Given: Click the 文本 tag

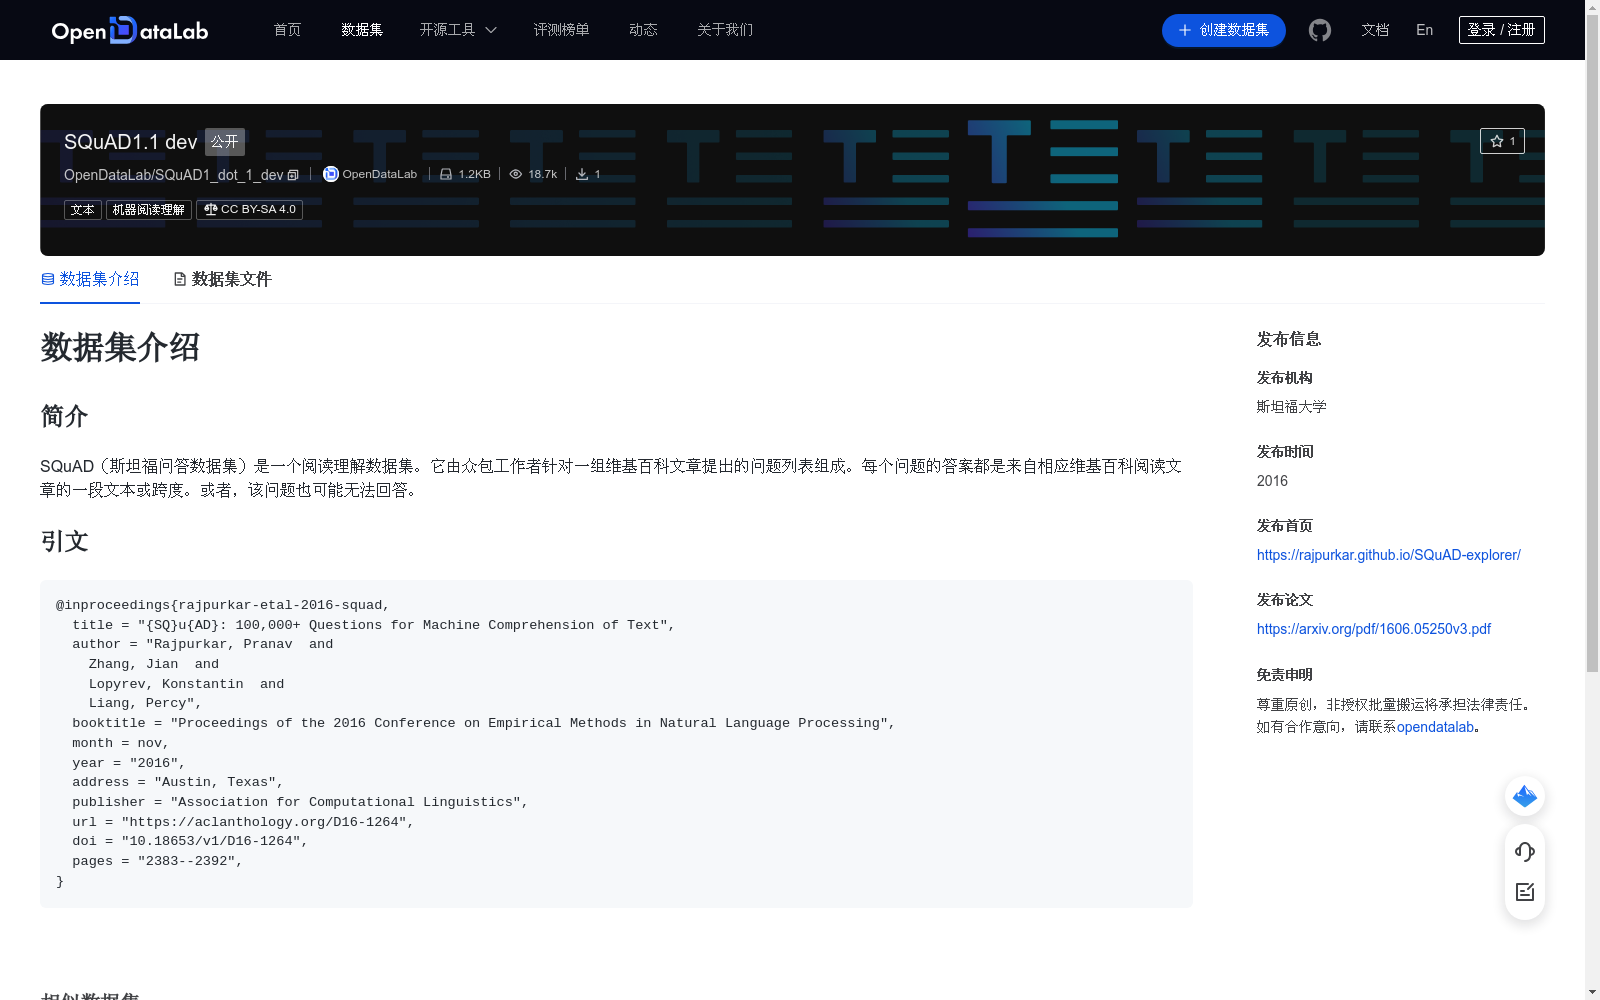Looking at the screenshot, I should [83, 210].
